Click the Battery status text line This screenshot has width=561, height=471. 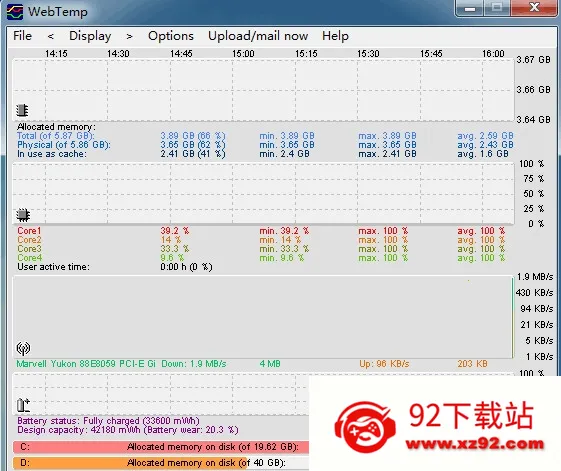coord(108,421)
